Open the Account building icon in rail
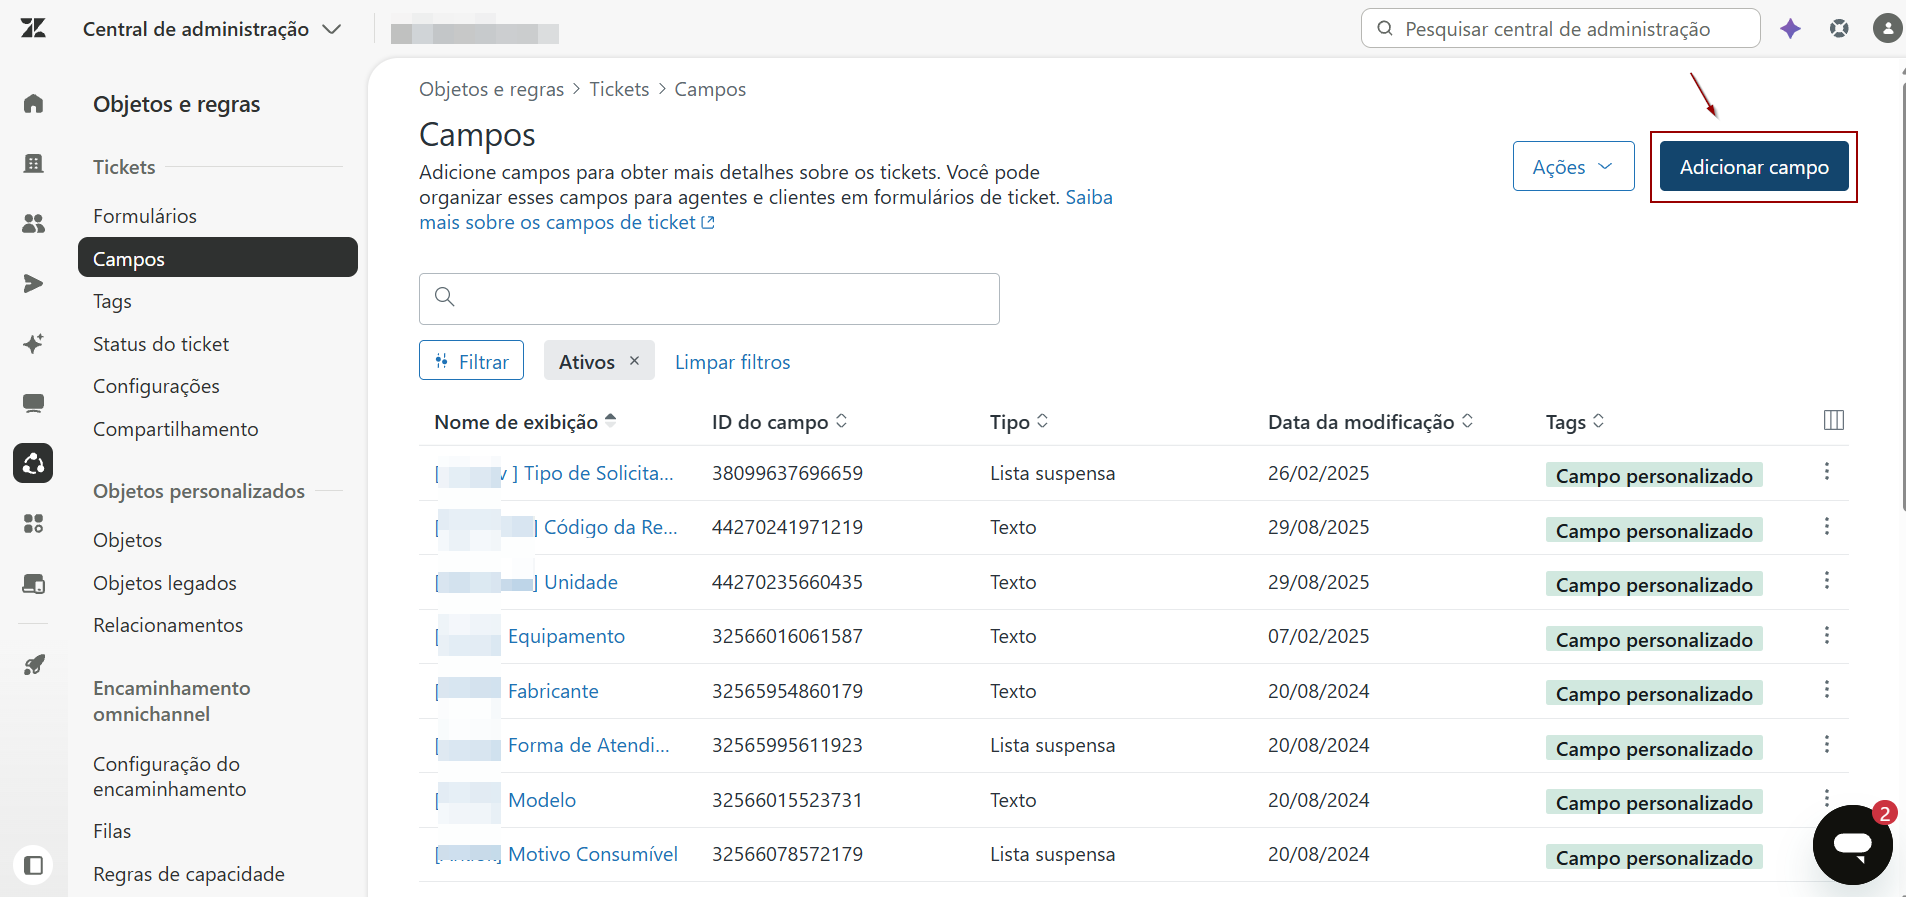This screenshot has width=1906, height=897. 33,164
